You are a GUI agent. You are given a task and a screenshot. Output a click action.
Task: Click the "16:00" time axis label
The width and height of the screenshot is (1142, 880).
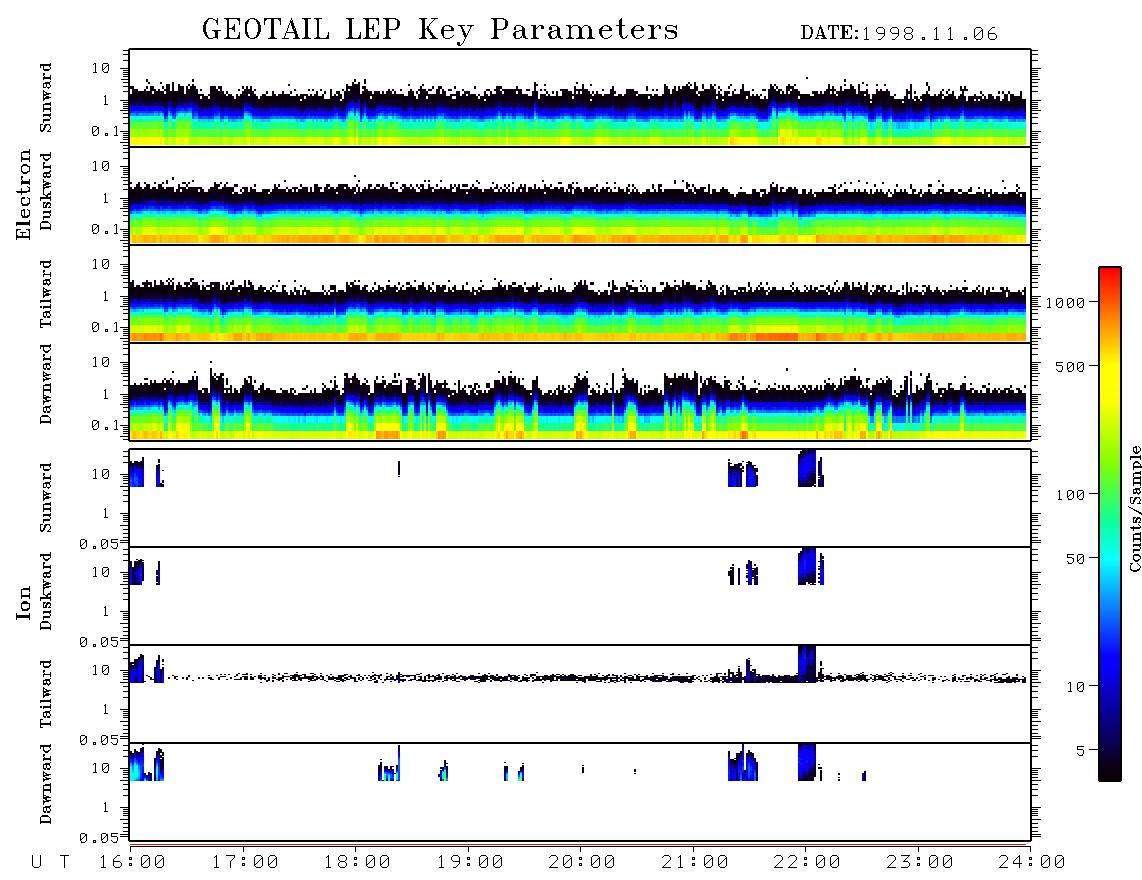click(x=132, y=862)
